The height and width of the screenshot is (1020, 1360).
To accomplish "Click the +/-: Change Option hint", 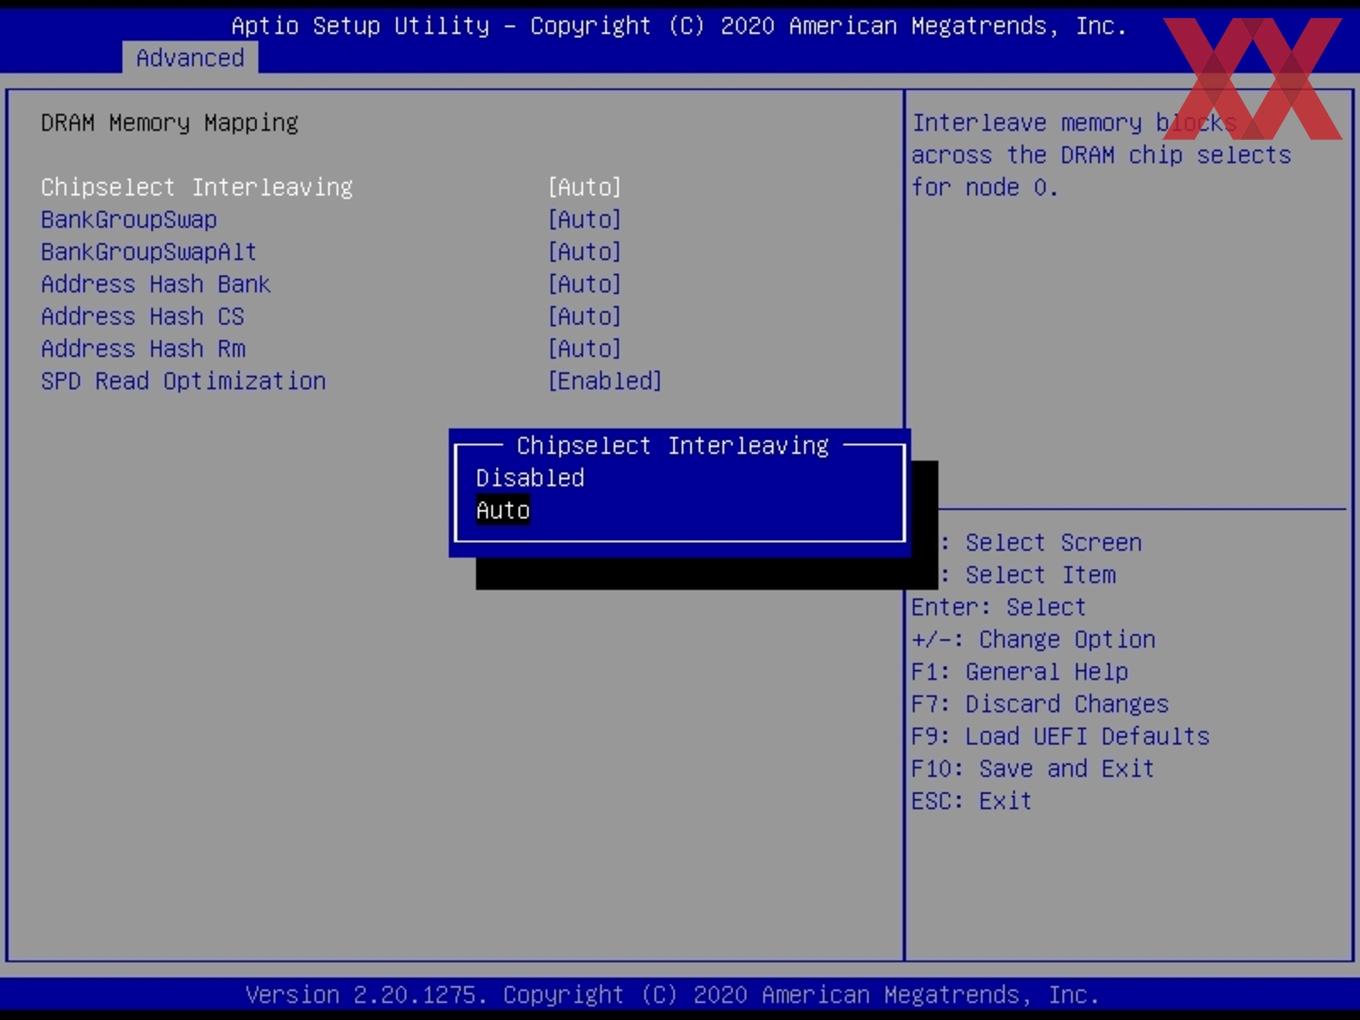I will [1033, 639].
